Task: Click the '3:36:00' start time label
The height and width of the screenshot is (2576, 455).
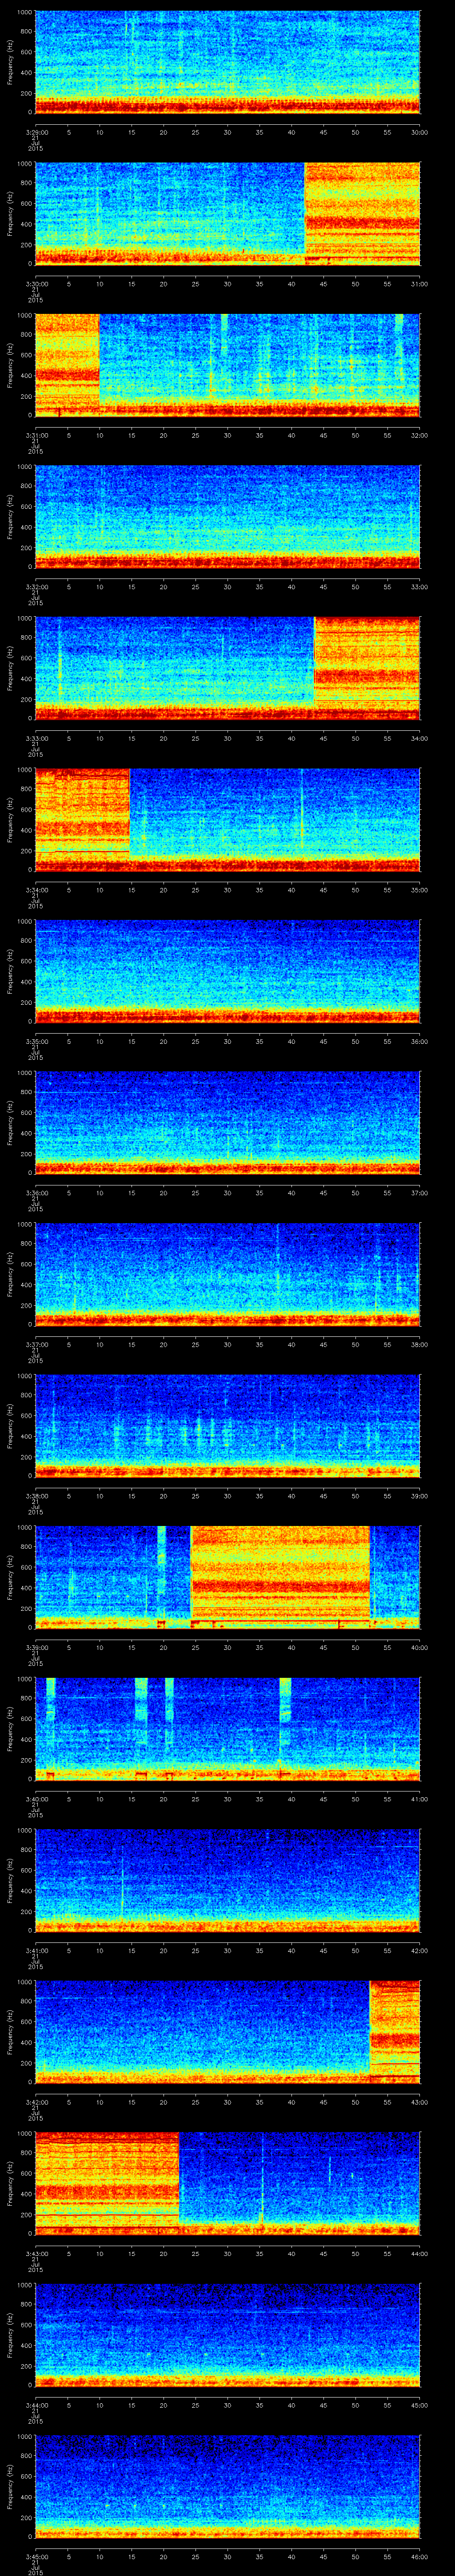Action: tap(36, 1193)
